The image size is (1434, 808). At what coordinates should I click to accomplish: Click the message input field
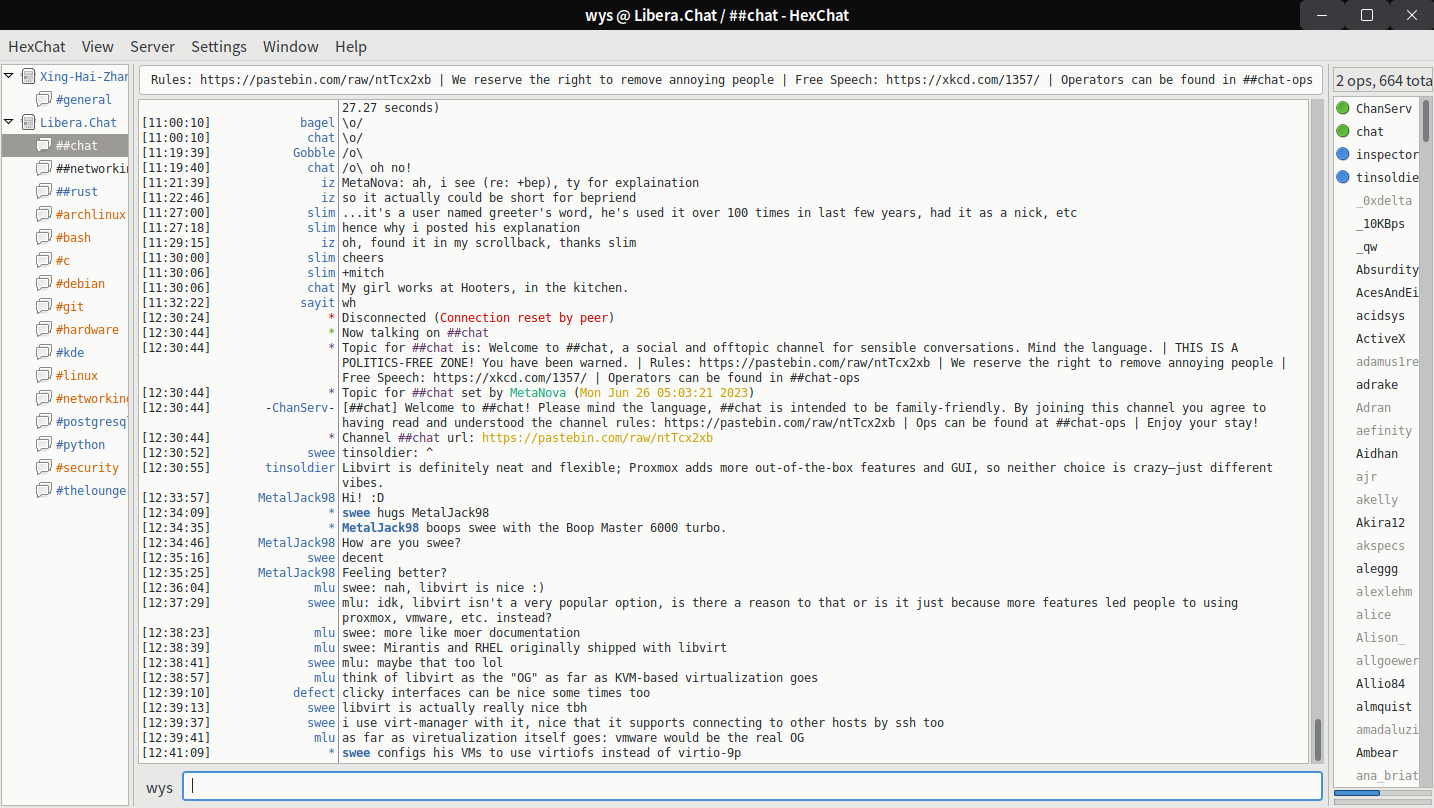(x=752, y=786)
